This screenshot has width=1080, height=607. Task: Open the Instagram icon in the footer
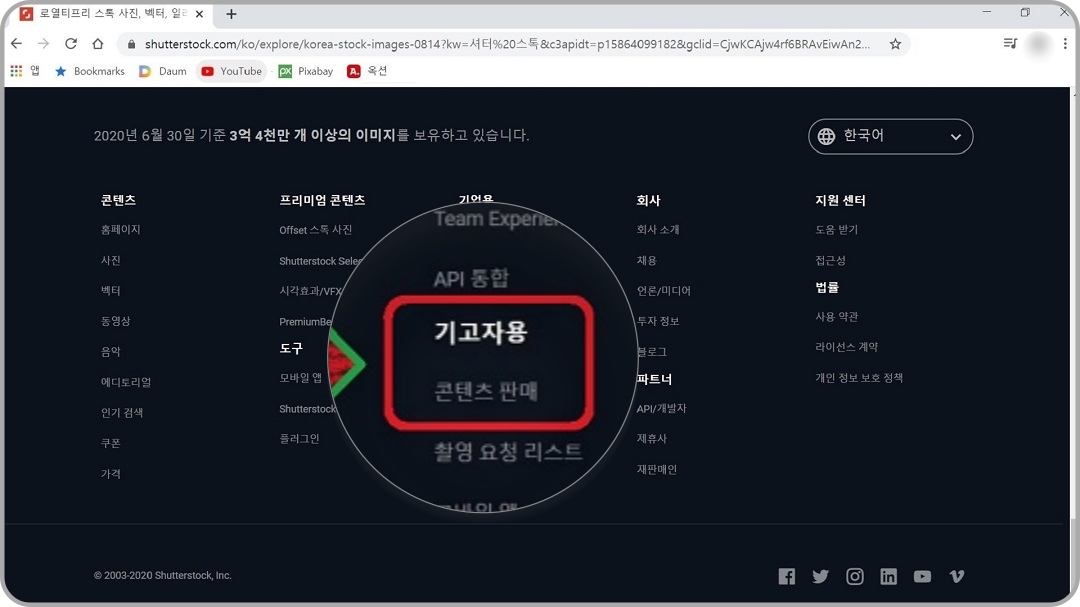pyautogui.click(x=855, y=576)
